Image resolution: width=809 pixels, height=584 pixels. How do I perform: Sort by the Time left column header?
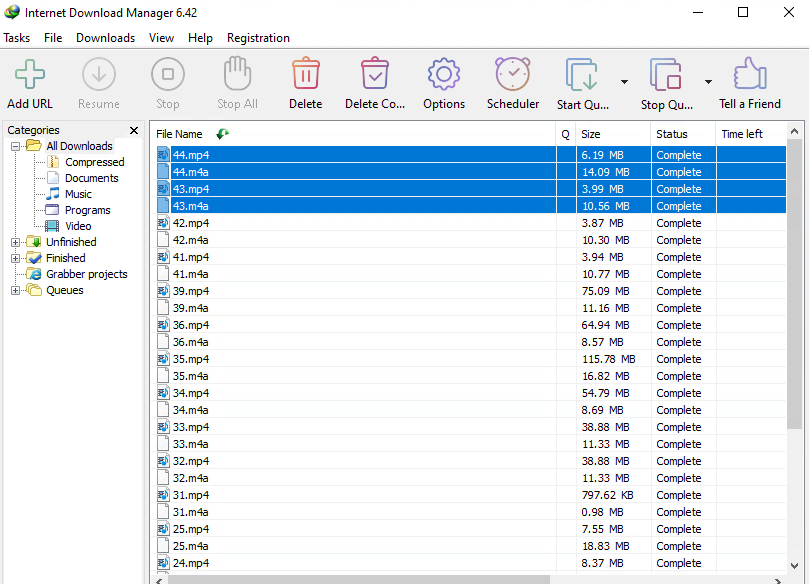pos(752,134)
